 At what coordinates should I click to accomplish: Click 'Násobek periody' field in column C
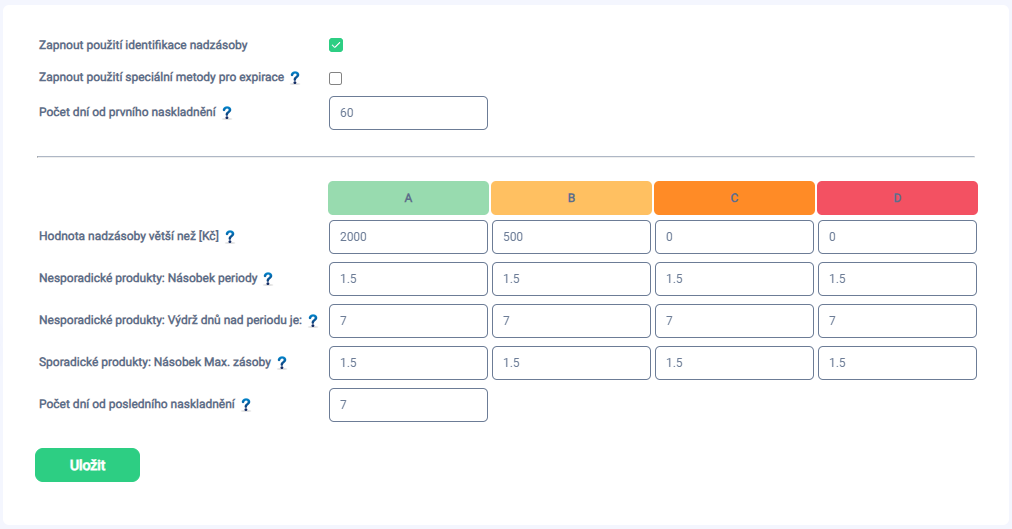pos(734,279)
